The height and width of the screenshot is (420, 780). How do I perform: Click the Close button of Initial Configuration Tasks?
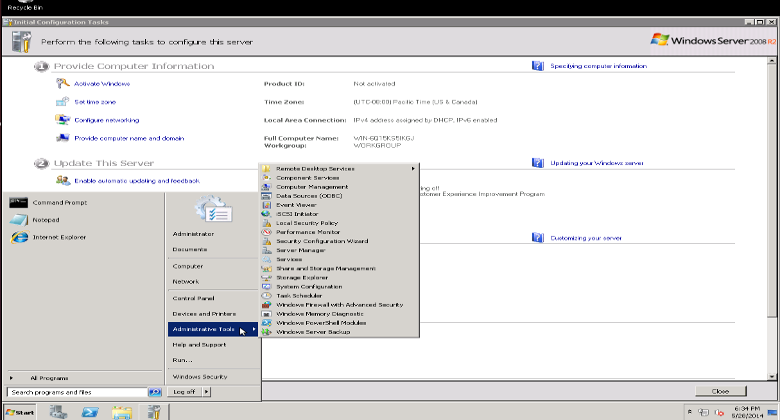tap(721, 391)
